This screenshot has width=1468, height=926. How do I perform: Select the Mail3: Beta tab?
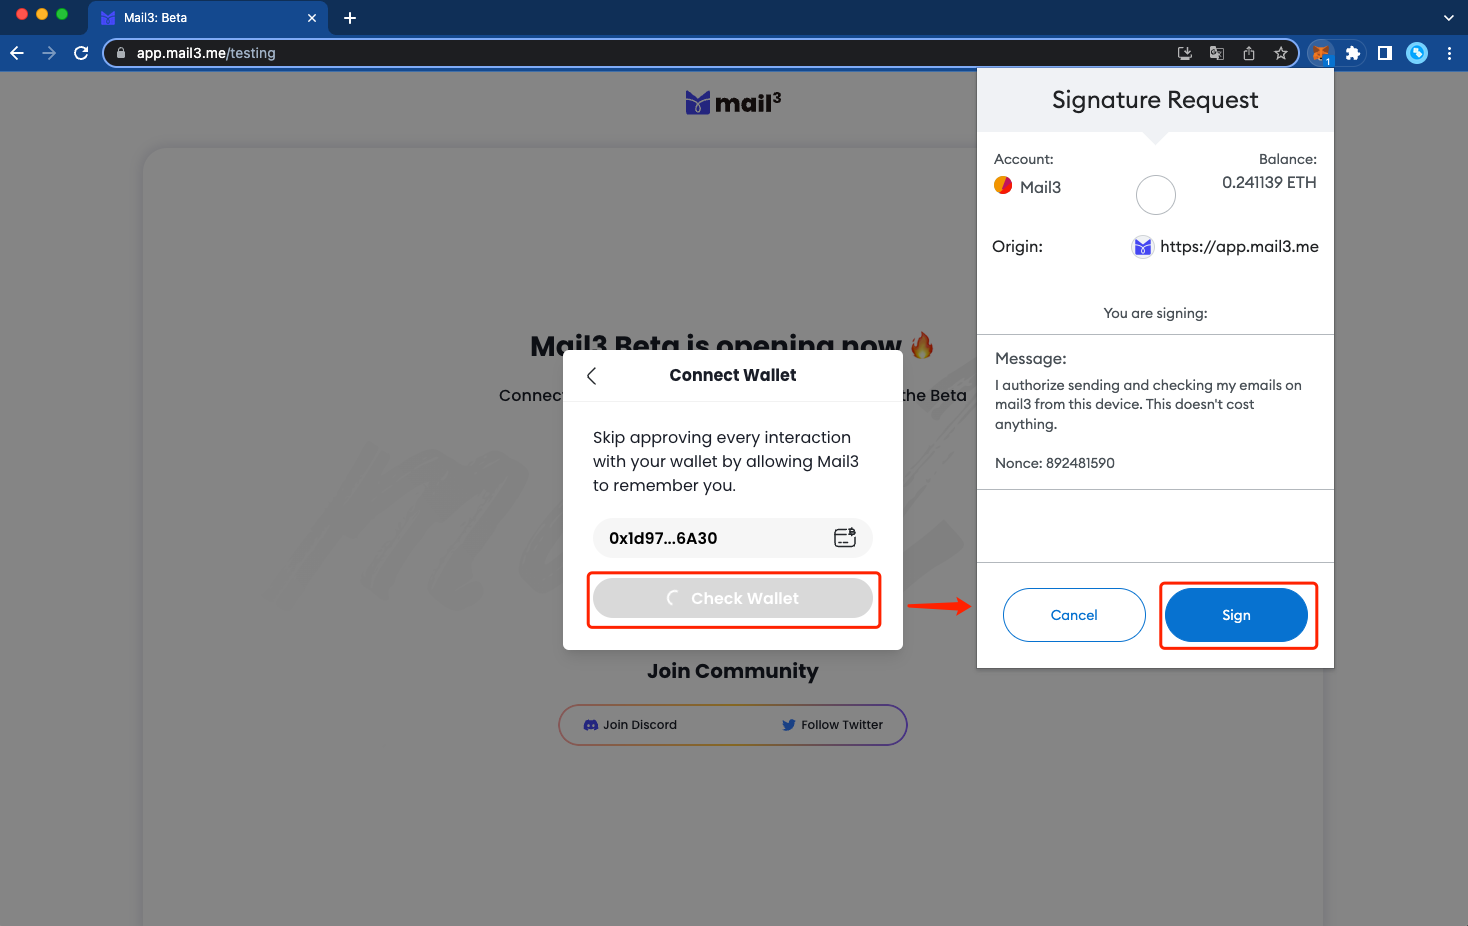pyautogui.click(x=207, y=18)
